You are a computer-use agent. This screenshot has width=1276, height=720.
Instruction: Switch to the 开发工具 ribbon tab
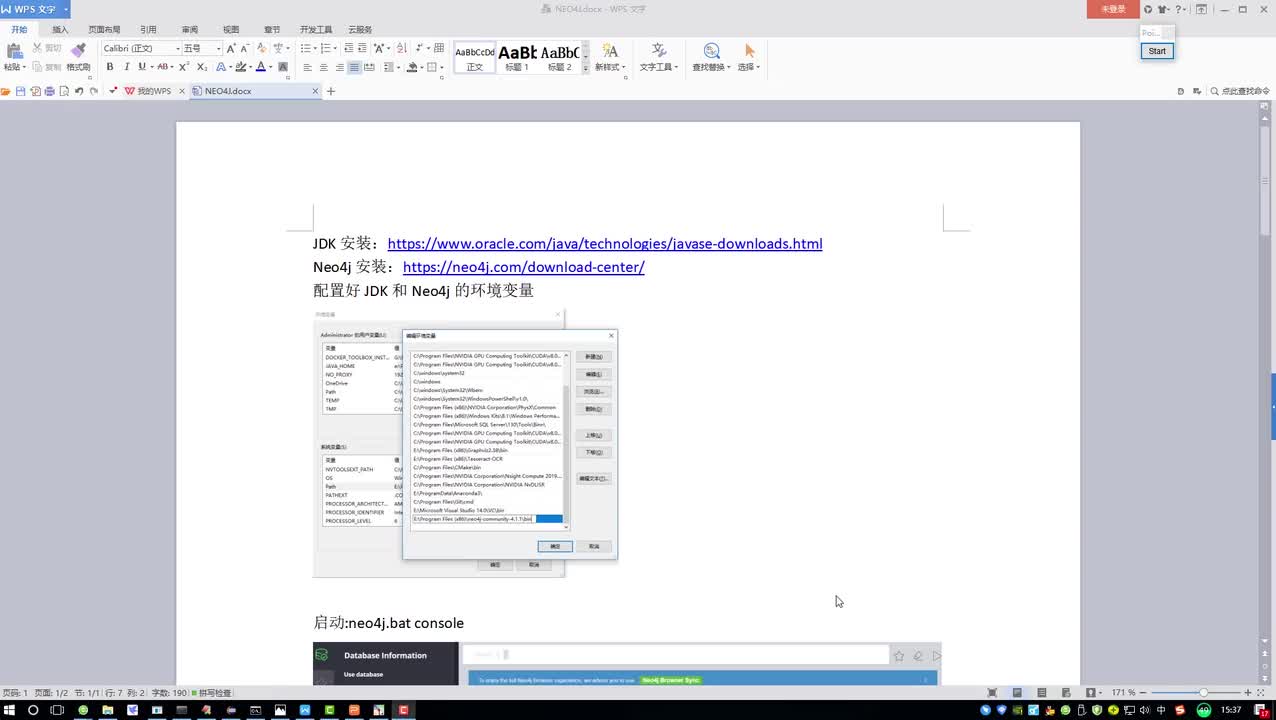click(316, 30)
